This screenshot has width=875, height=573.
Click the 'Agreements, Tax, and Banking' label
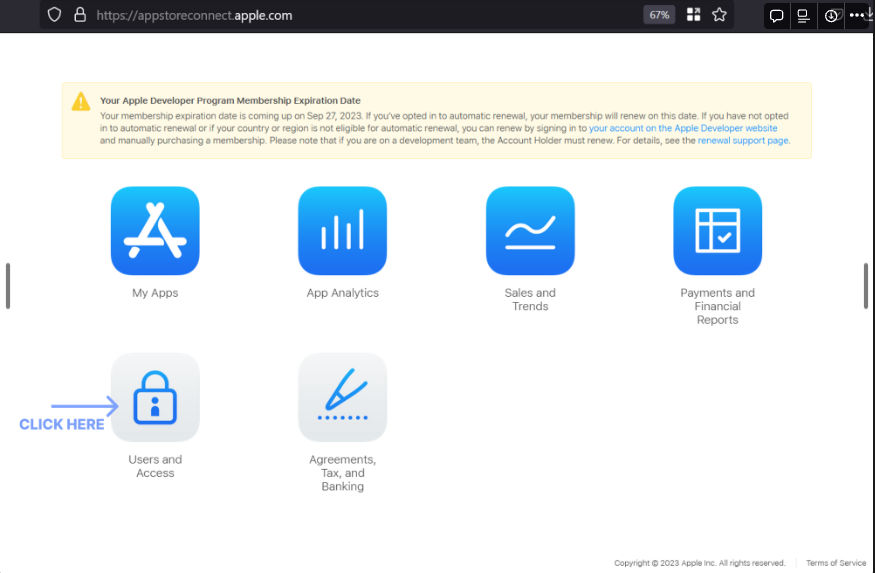pos(343,473)
